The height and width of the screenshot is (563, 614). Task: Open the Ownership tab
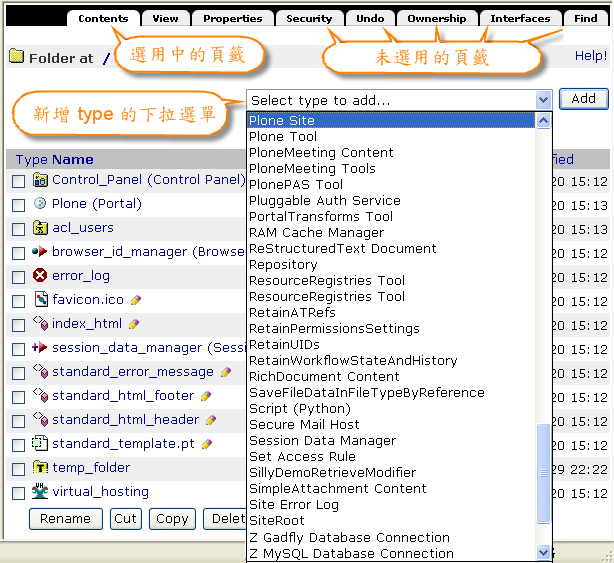click(437, 18)
